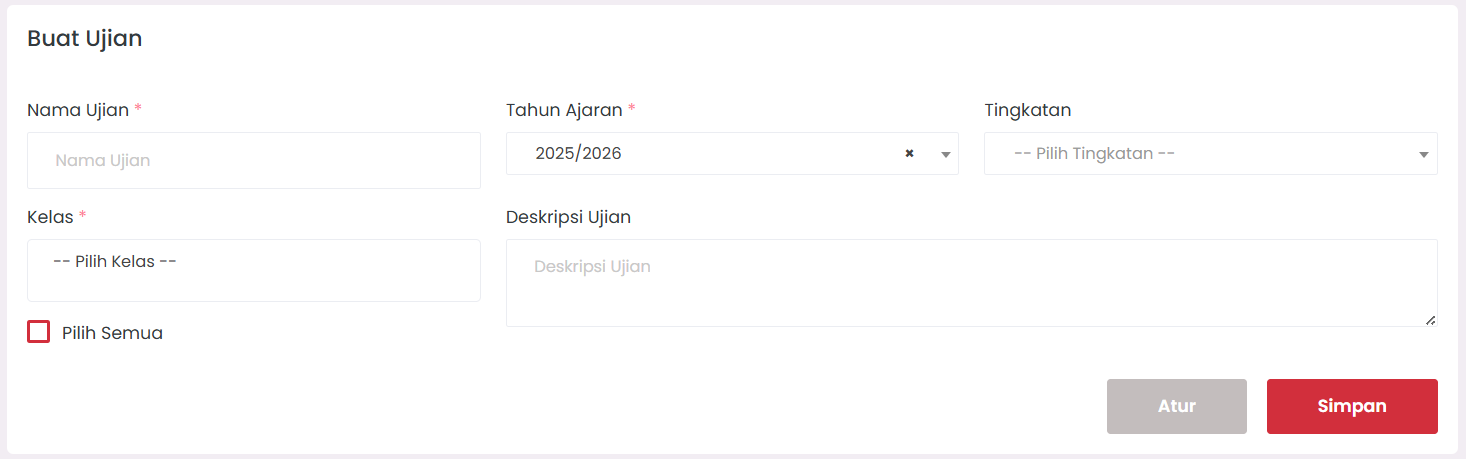
Task: Click the Kelas field label
Action: [x=50, y=217]
